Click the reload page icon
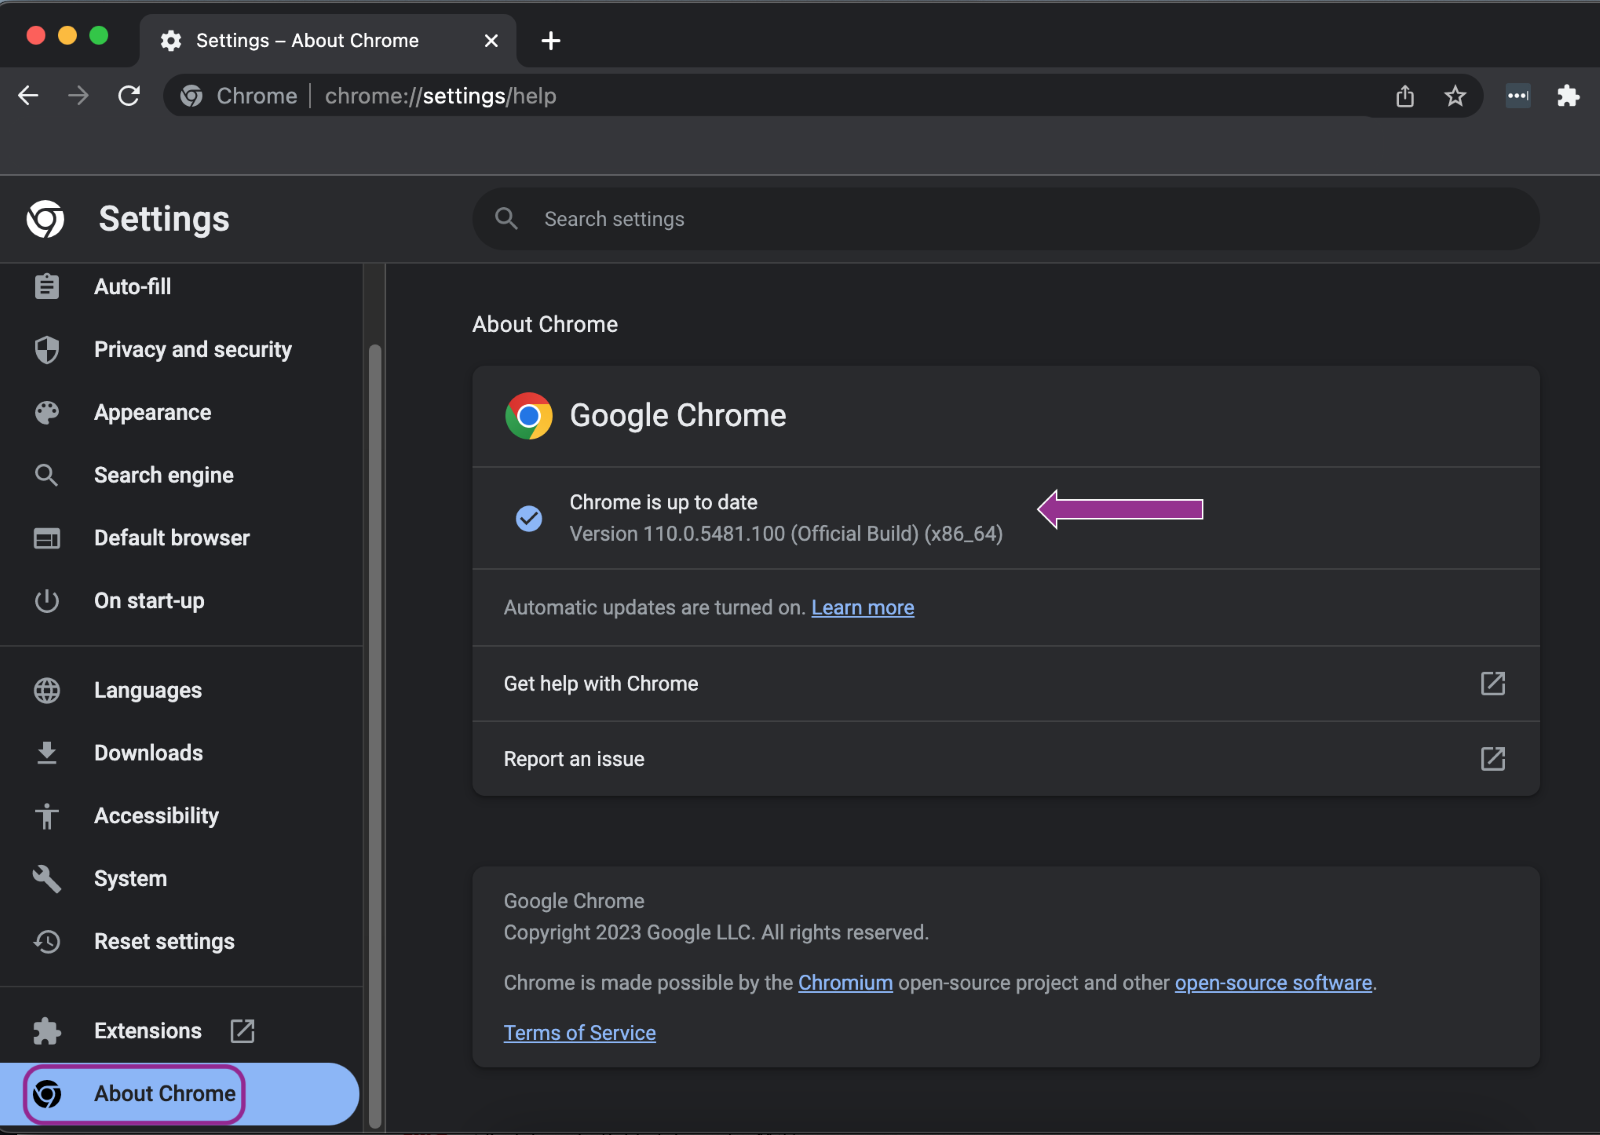The width and height of the screenshot is (1600, 1135). click(129, 96)
